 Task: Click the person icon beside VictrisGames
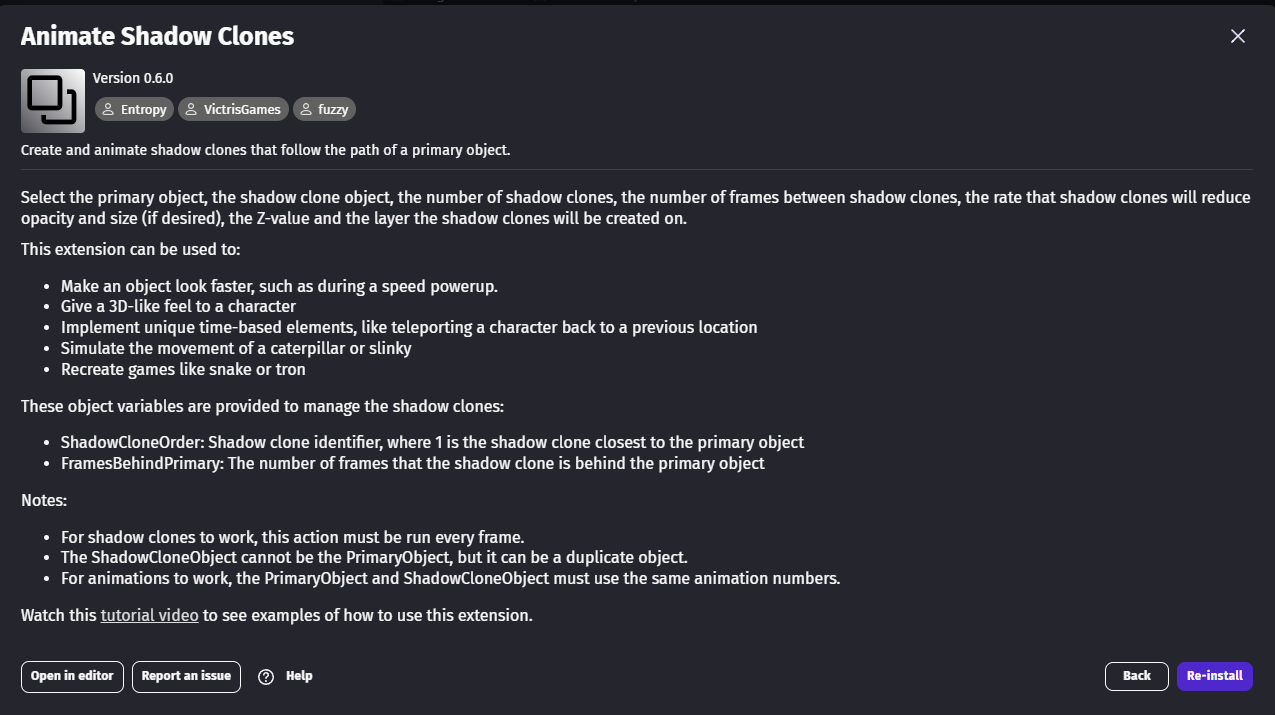(x=192, y=109)
